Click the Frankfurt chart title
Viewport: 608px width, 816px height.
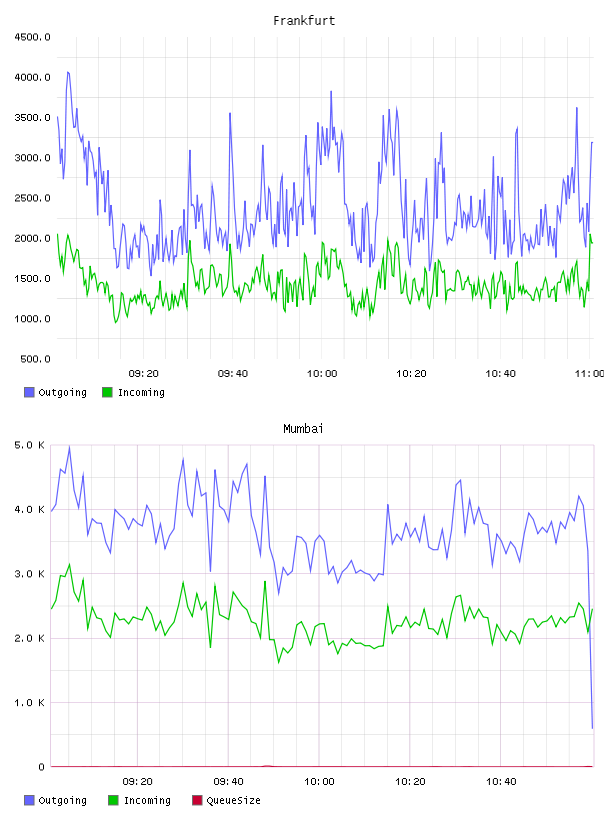click(304, 21)
